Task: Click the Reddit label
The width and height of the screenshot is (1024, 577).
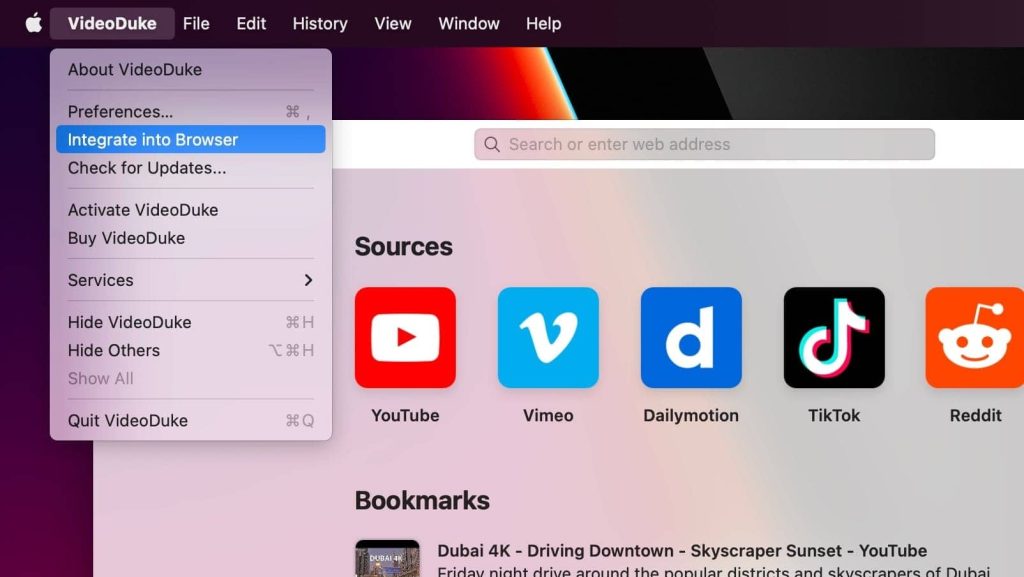Action: coord(975,415)
